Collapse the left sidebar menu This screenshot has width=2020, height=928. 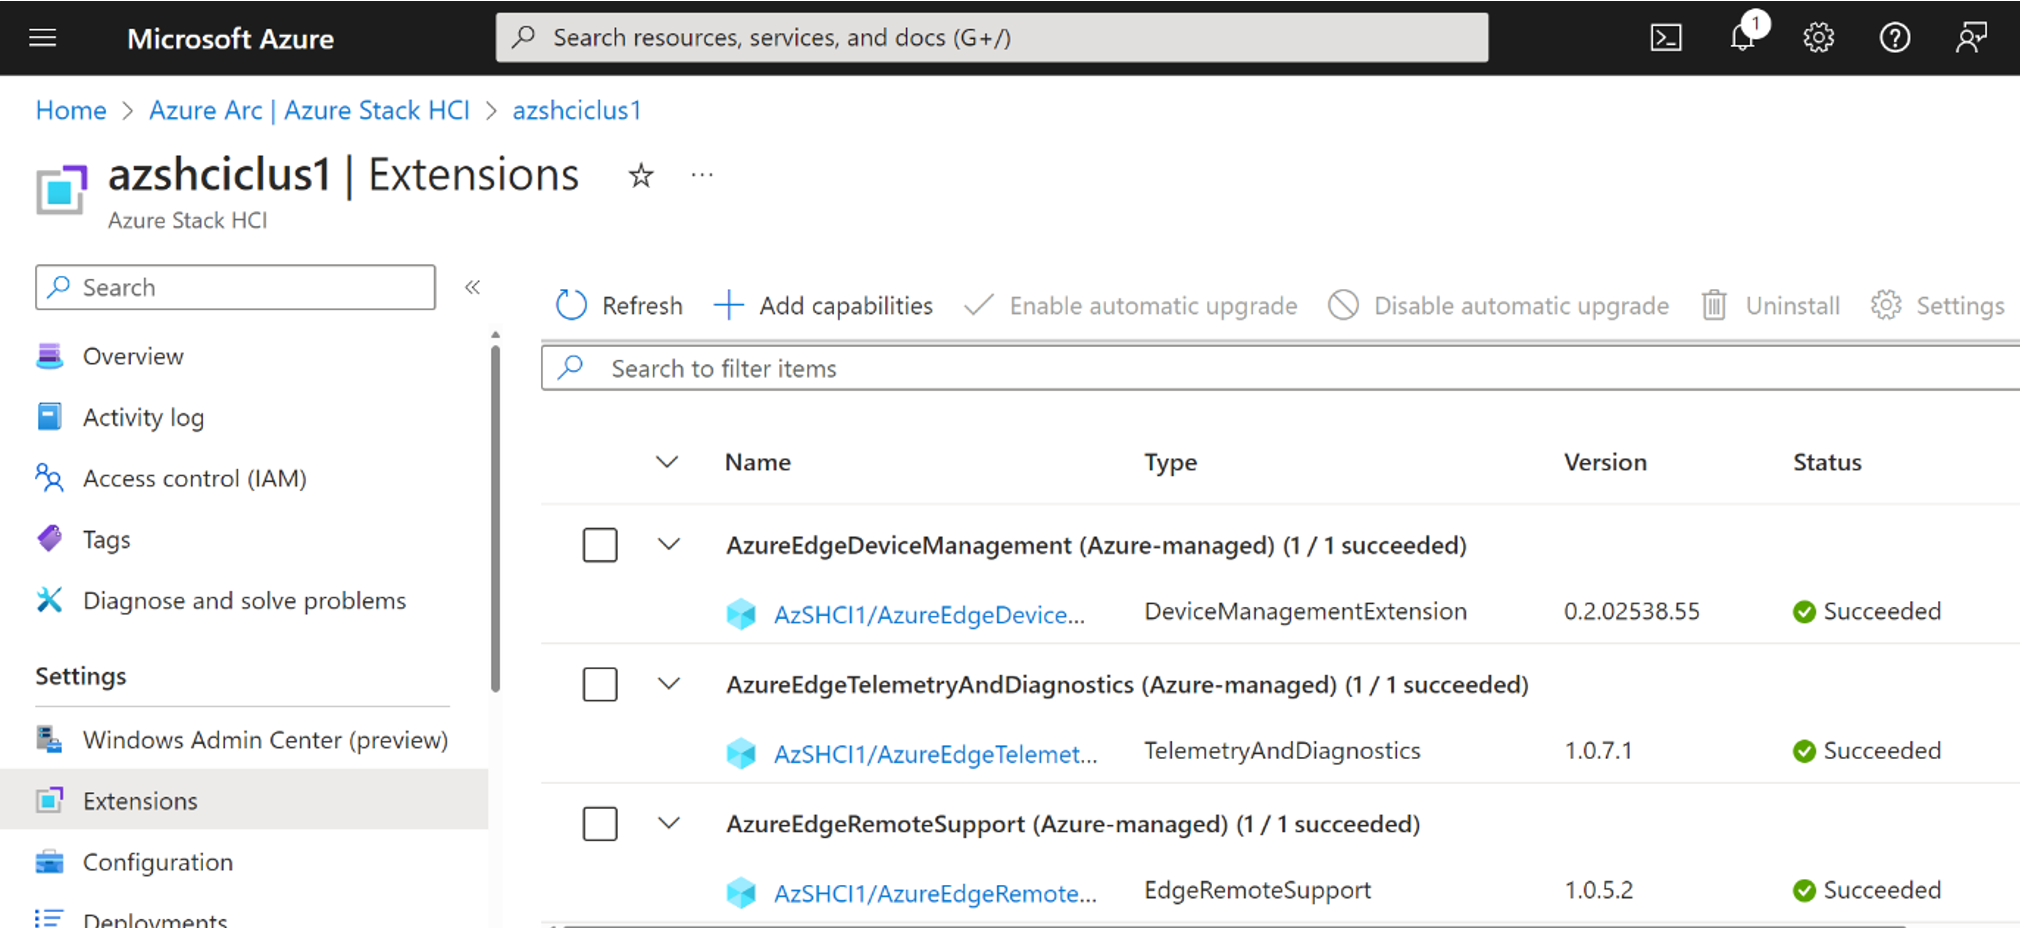(x=473, y=288)
